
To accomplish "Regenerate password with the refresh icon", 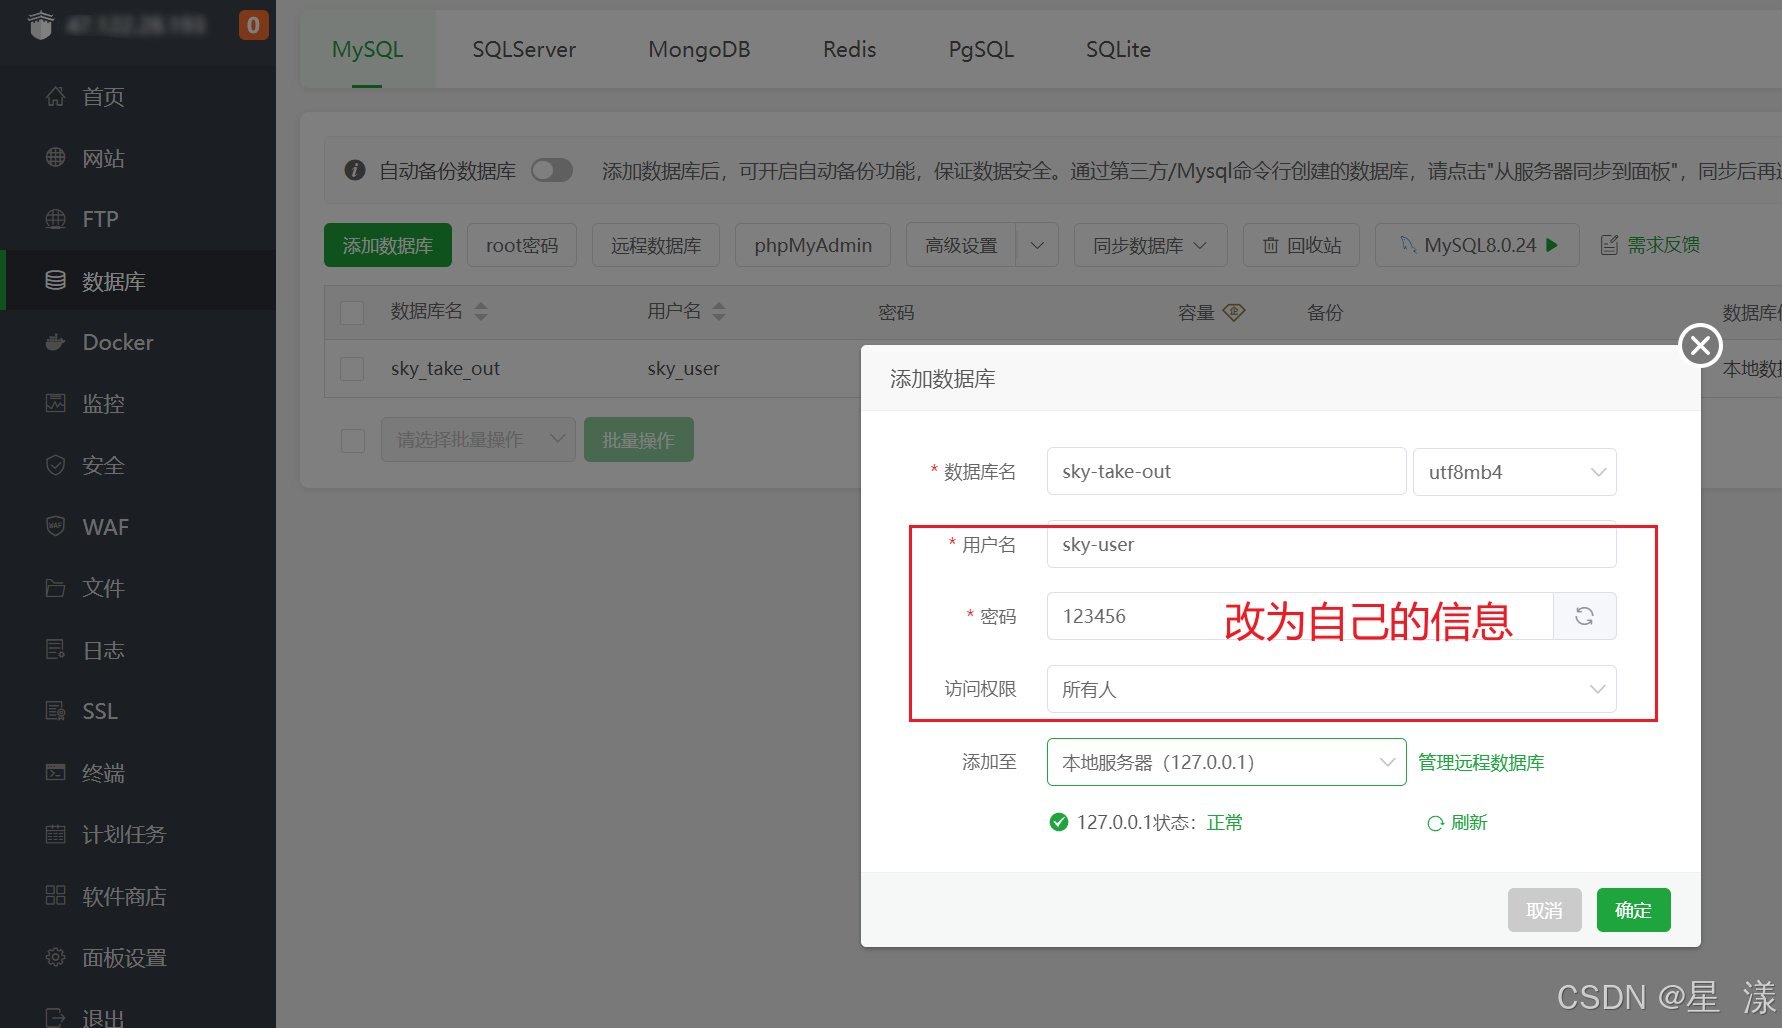I will click(x=1584, y=616).
